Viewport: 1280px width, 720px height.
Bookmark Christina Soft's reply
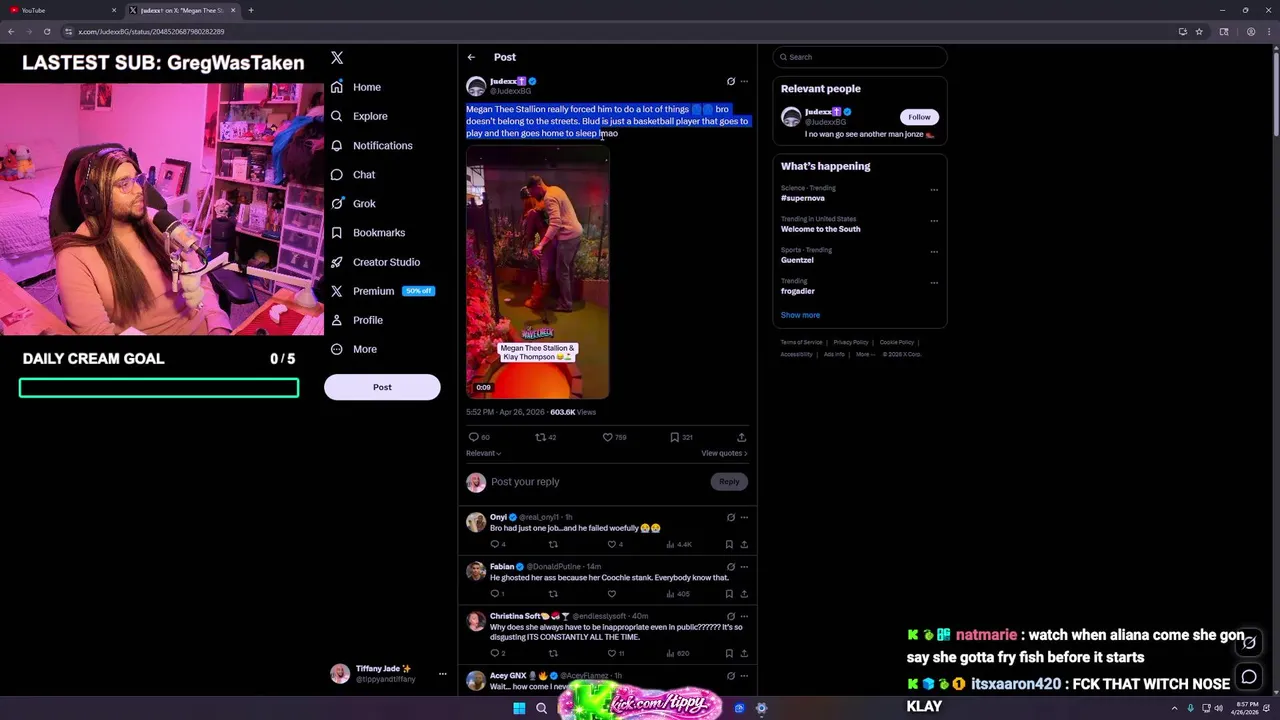(x=729, y=653)
